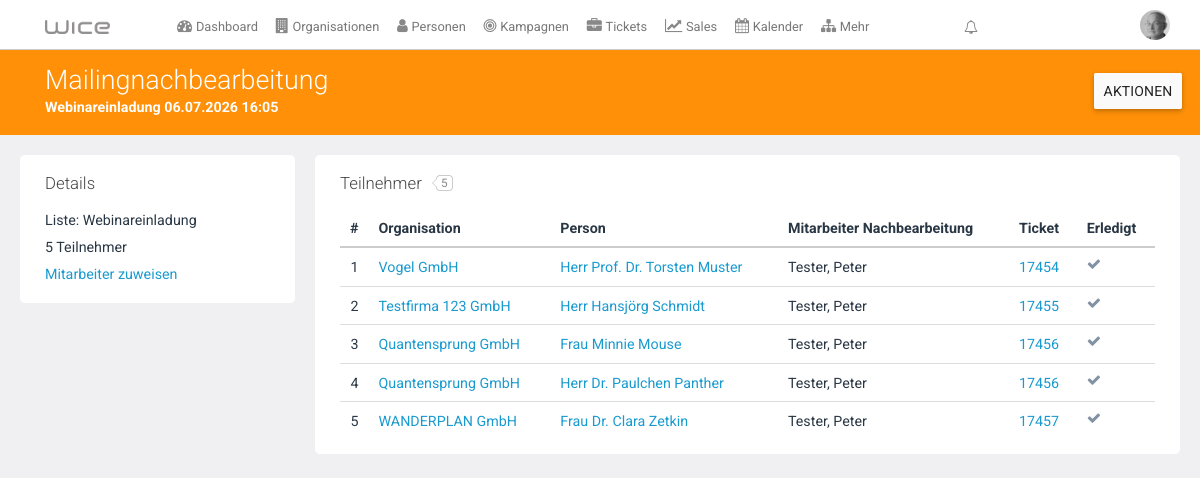This screenshot has width=1200, height=478.
Task: Open ticket 17456 for Minnie Mouse
Action: 1039,344
